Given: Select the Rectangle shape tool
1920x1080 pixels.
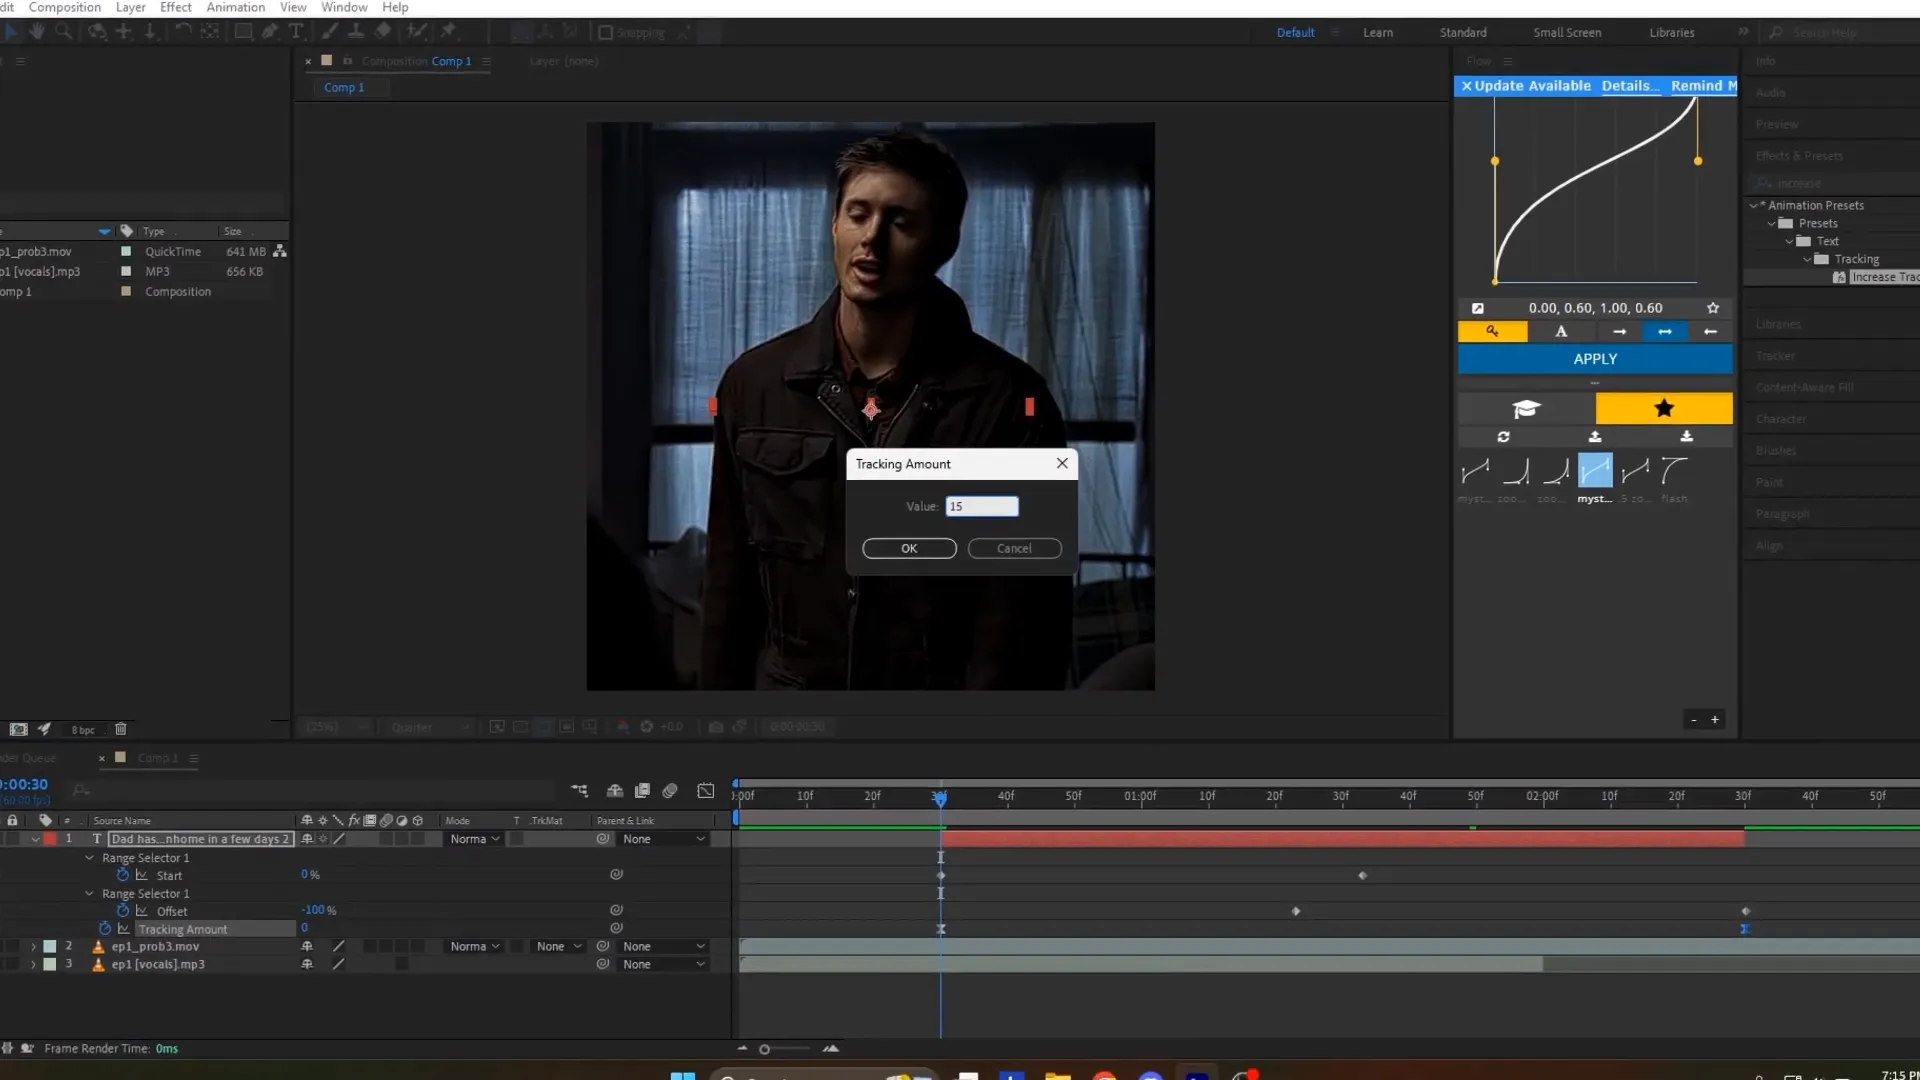Looking at the screenshot, I should pyautogui.click(x=243, y=32).
